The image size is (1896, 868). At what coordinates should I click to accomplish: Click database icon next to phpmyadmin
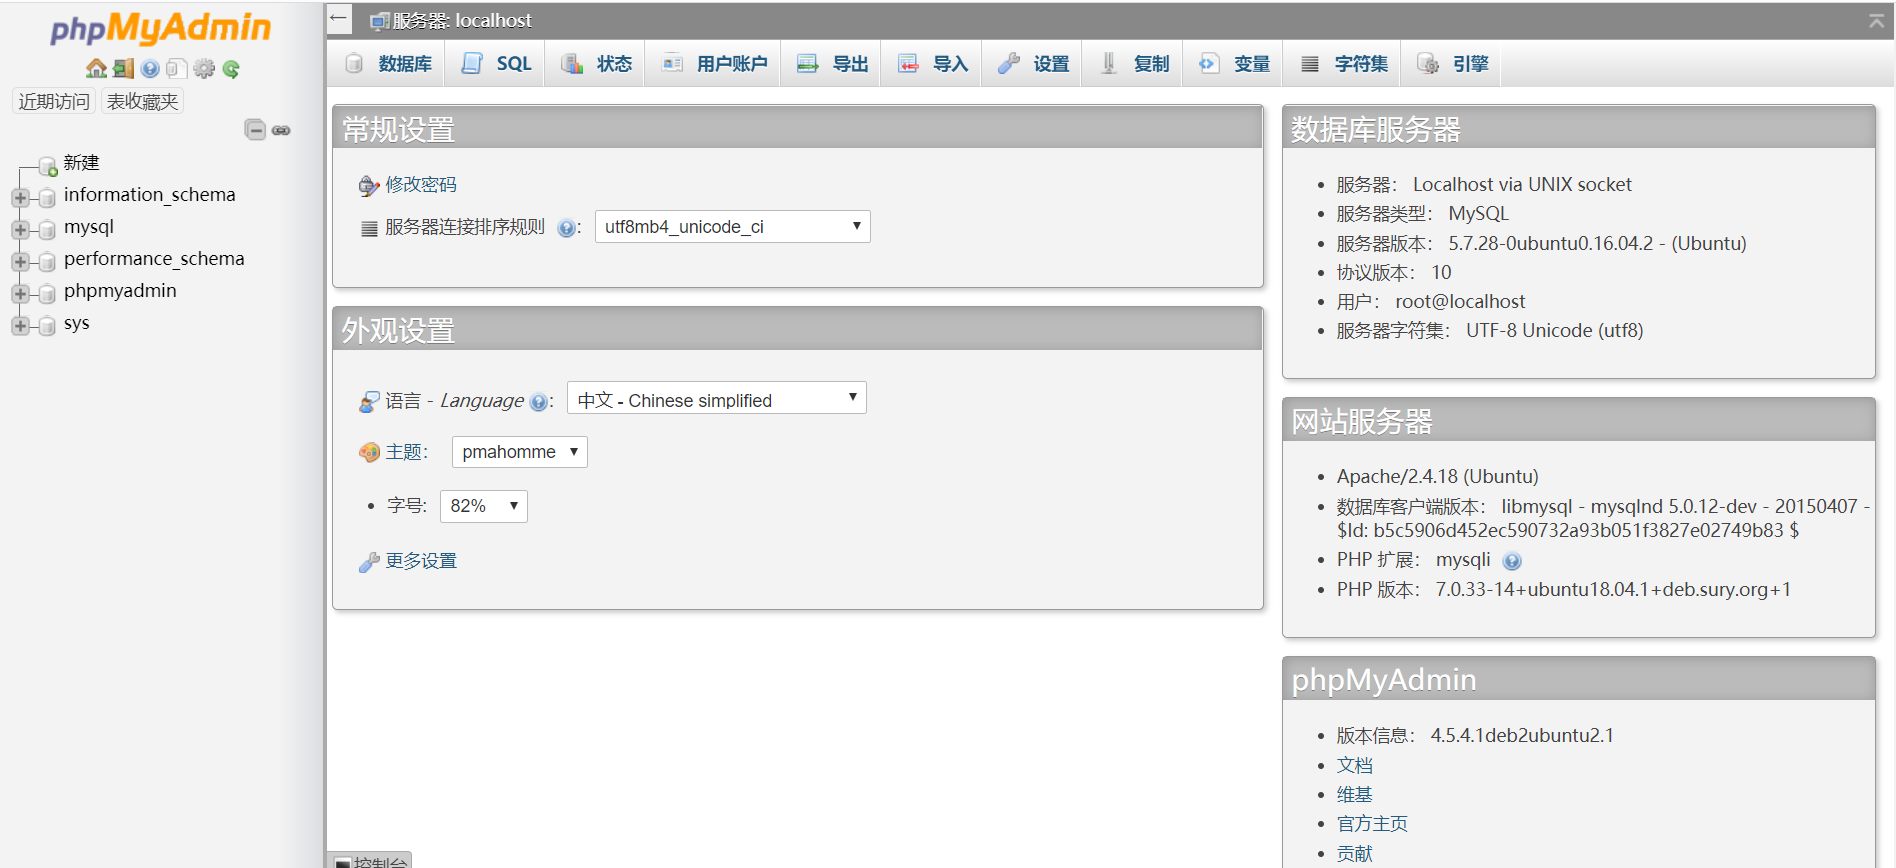pos(47,293)
